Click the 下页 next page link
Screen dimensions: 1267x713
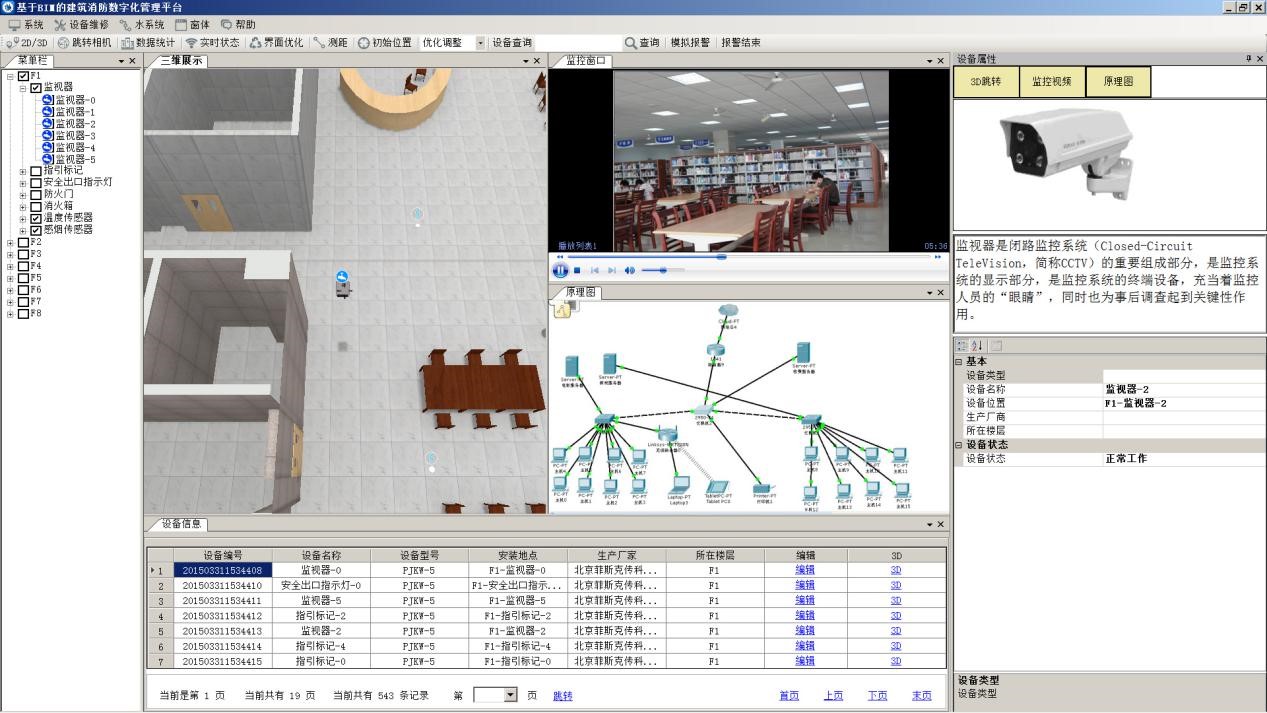[x=877, y=696]
